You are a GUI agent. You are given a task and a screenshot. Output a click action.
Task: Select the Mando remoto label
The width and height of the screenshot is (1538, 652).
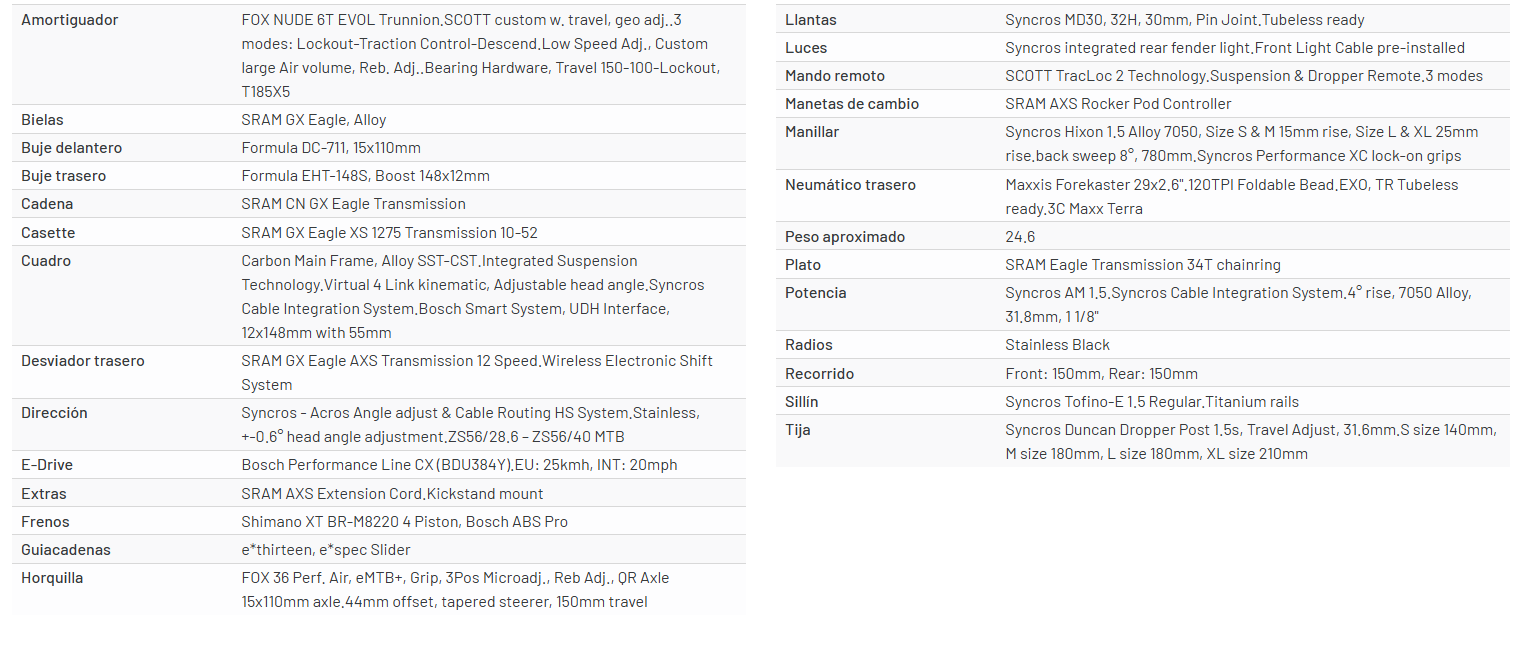tap(835, 76)
